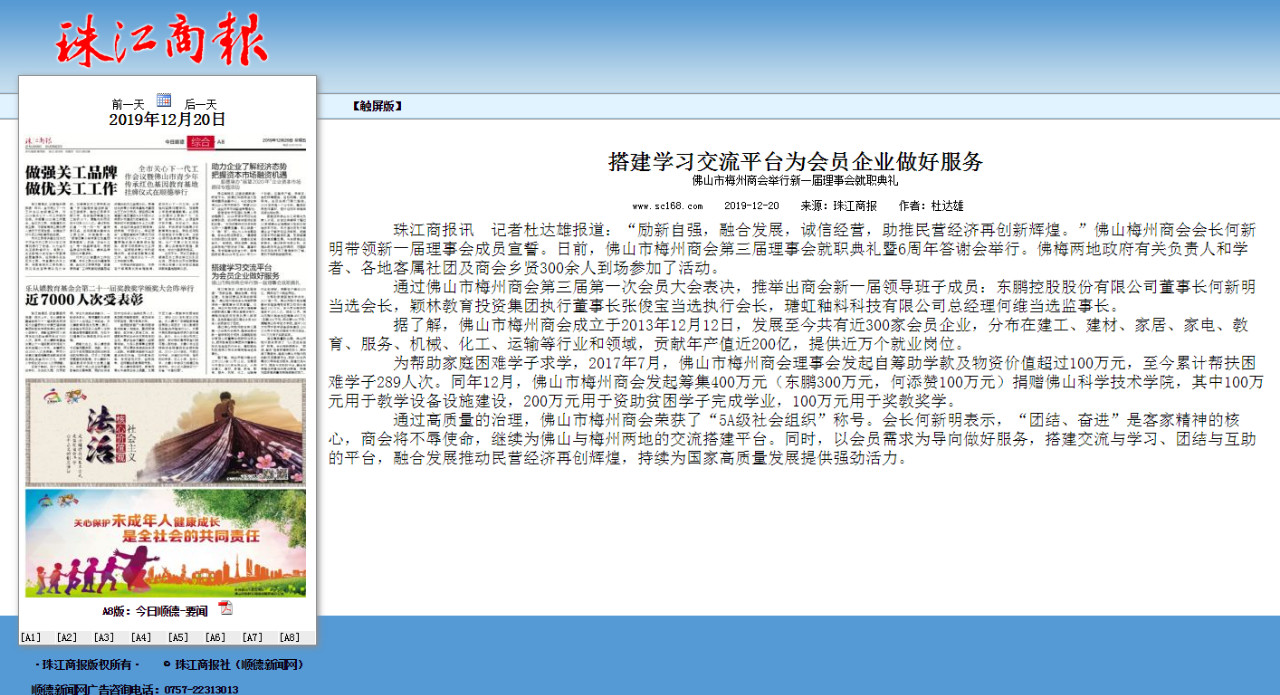The image size is (1280, 695).
Task: Switch to page A4
Action: tap(141, 637)
